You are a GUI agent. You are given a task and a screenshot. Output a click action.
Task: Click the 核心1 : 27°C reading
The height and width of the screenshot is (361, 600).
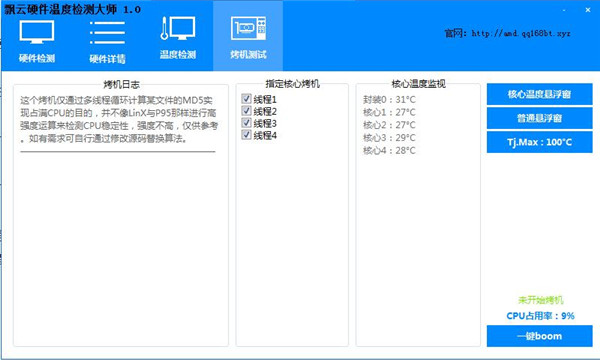(389, 112)
